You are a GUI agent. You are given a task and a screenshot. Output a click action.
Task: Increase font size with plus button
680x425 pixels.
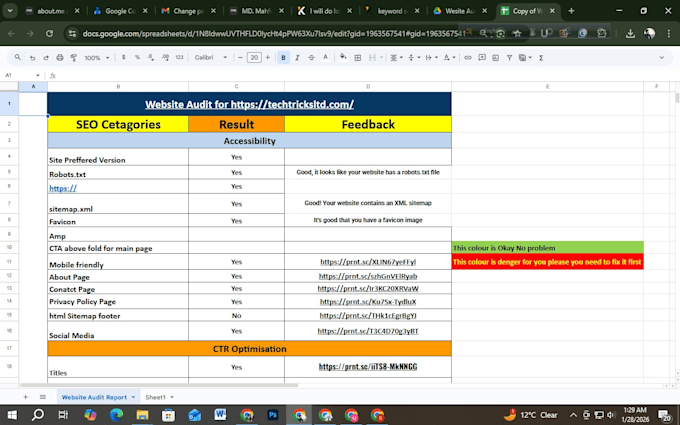click(268, 58)
